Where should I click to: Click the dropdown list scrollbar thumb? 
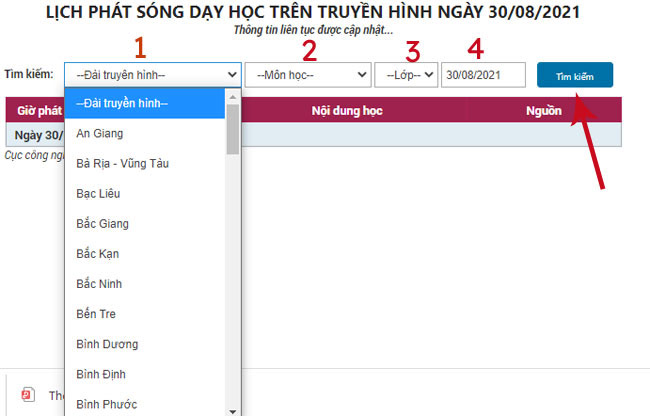click(x=233, y=128)
